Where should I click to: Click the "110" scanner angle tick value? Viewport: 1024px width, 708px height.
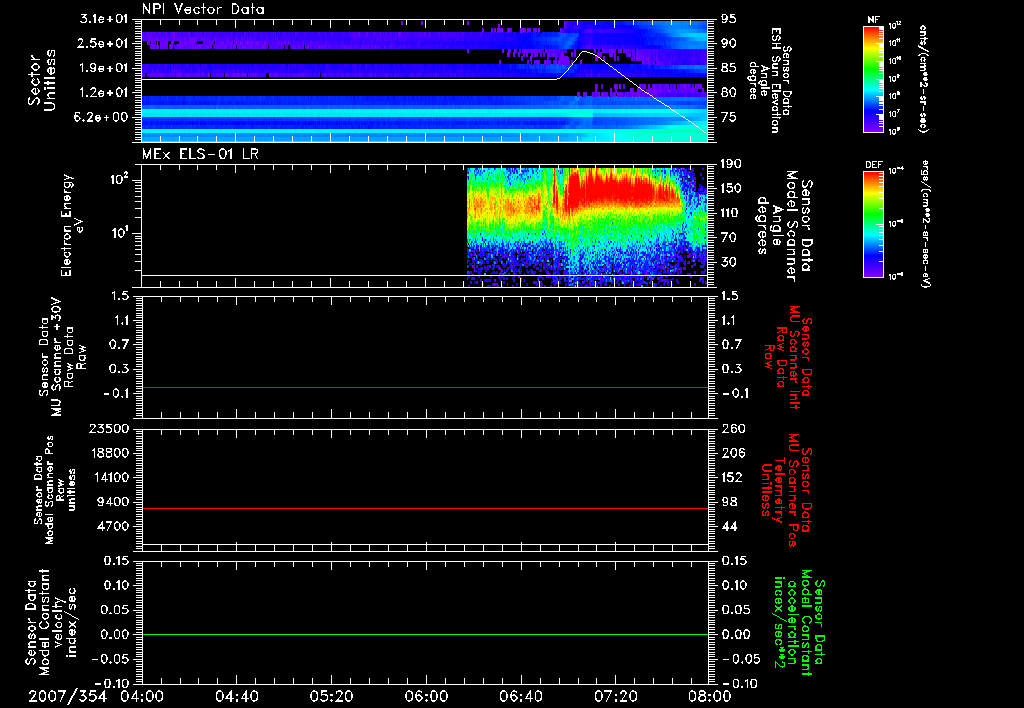click(732, 213)
